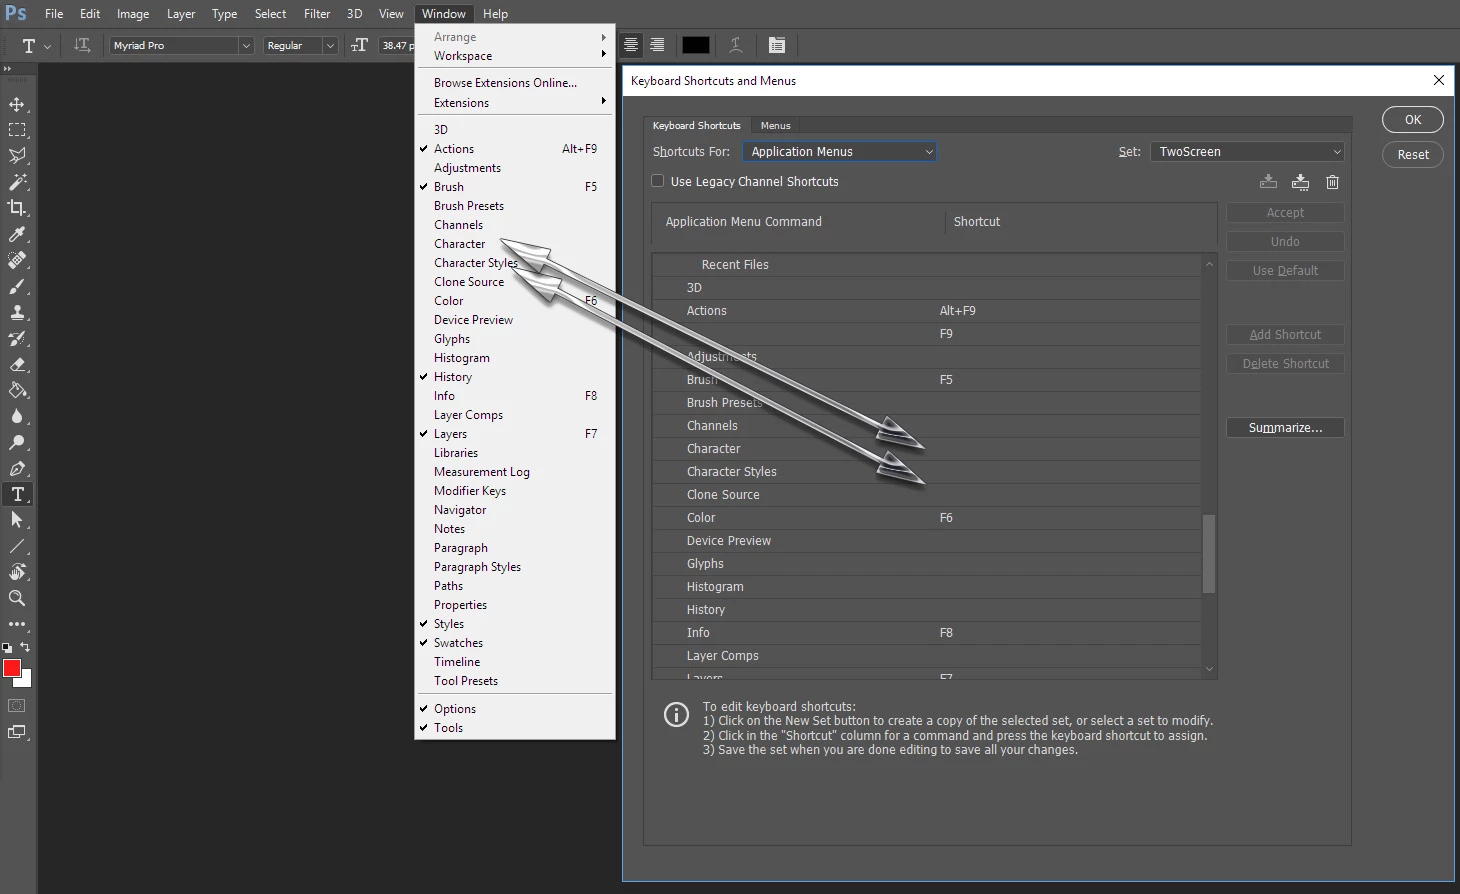Select the Dodge tool
The width and height of the screenshot is (1460, 894).
(x=17, y=442)
